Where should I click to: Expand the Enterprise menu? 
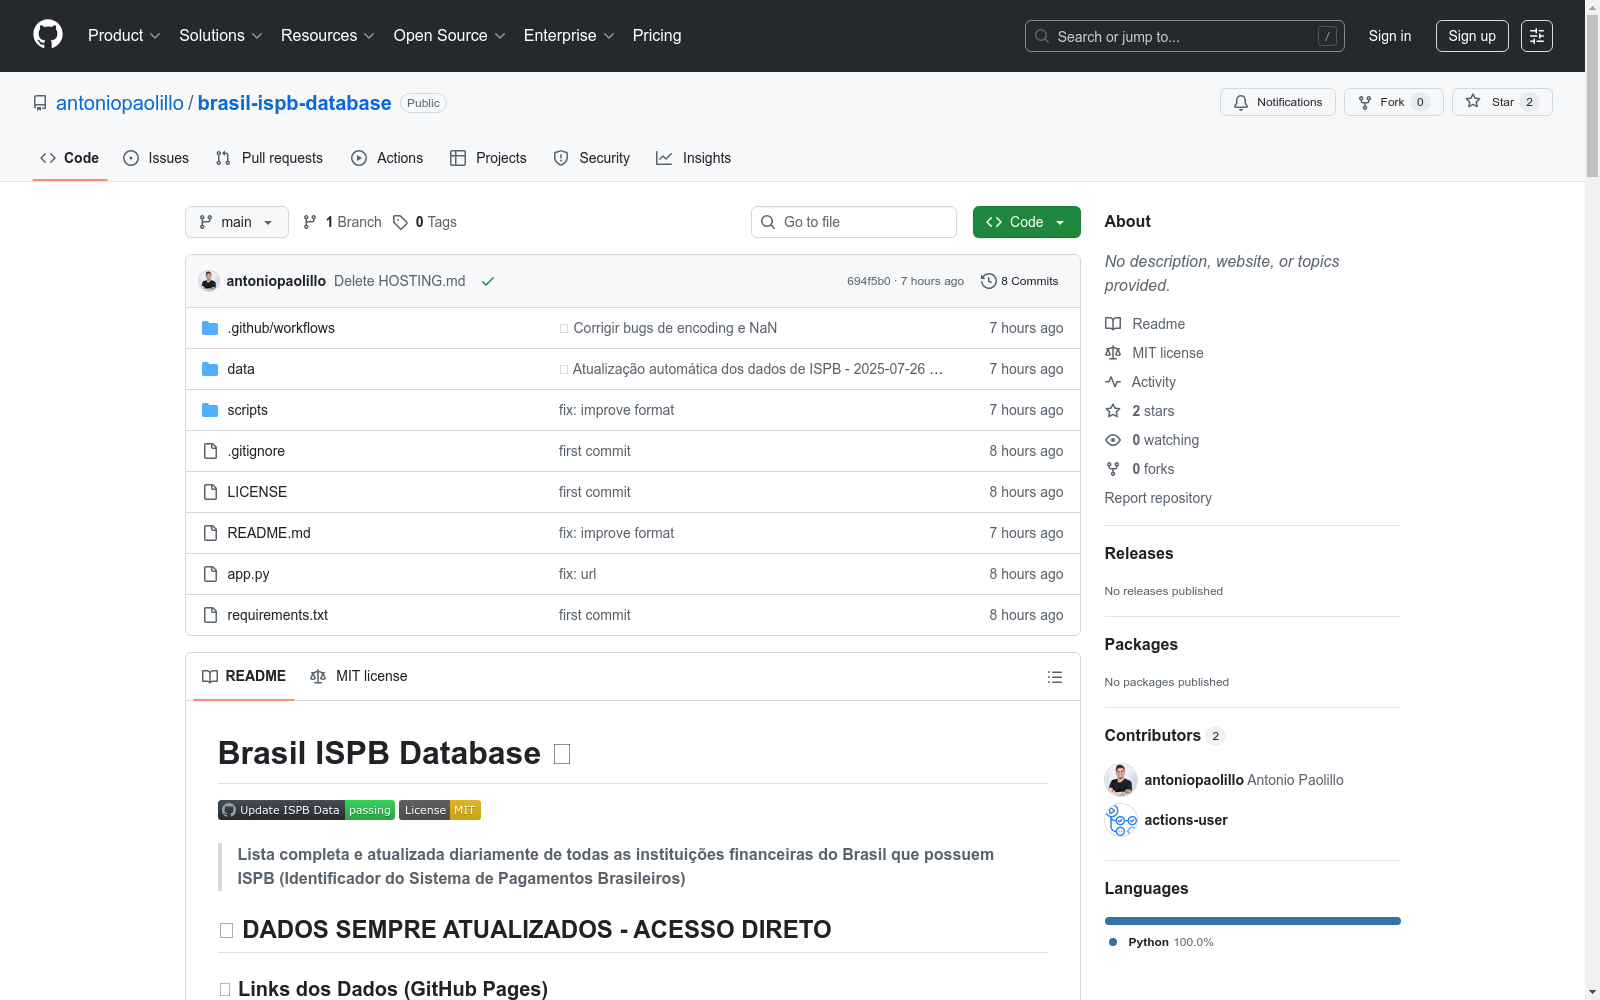[569, 36]
